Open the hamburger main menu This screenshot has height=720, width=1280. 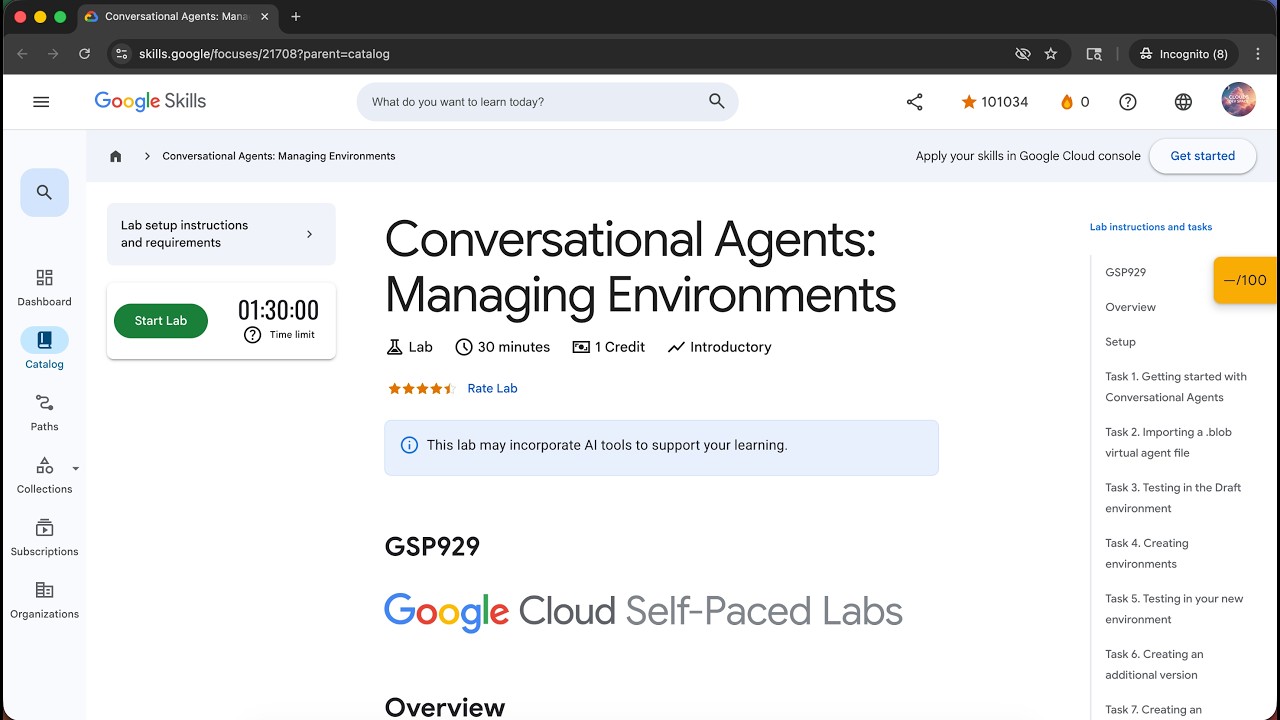(x=41, y=102)
